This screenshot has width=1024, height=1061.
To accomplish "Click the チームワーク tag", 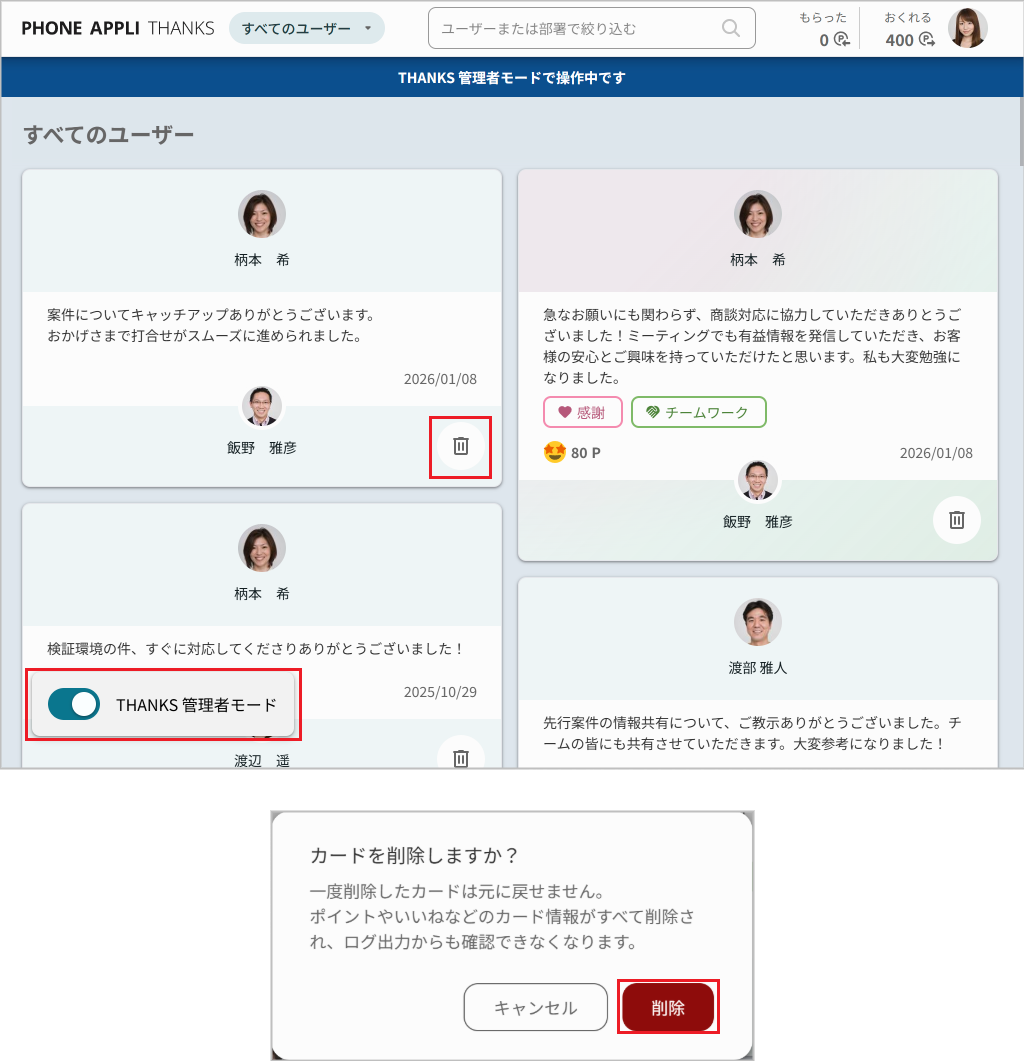I will (698, 412).
